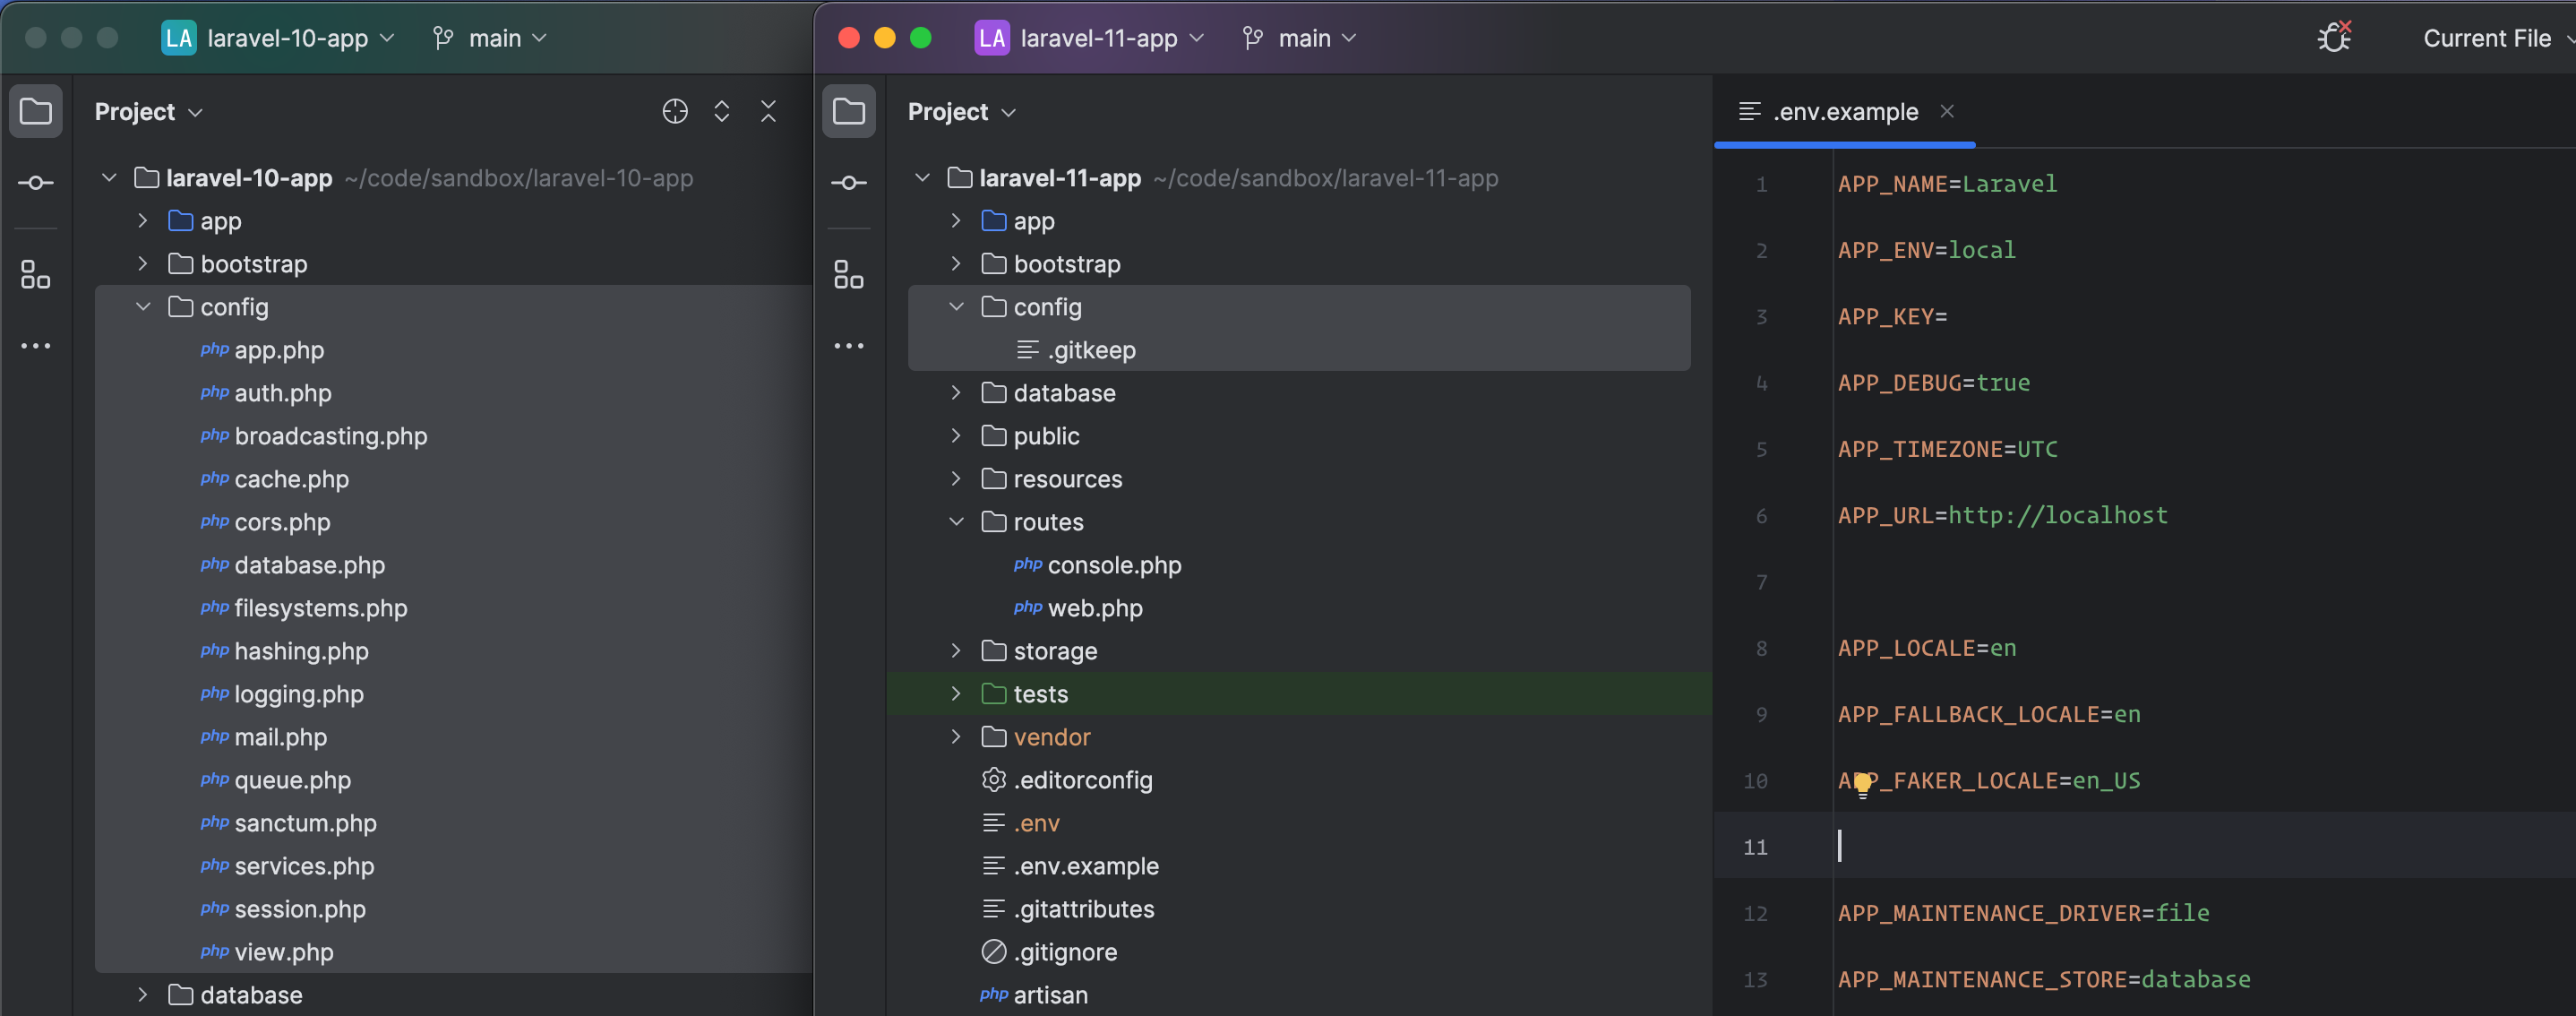Open Structure tool window in laravel-11-app window
Image resolution: width=2576 pixels, height=1016 pixels.
[849, 275]
